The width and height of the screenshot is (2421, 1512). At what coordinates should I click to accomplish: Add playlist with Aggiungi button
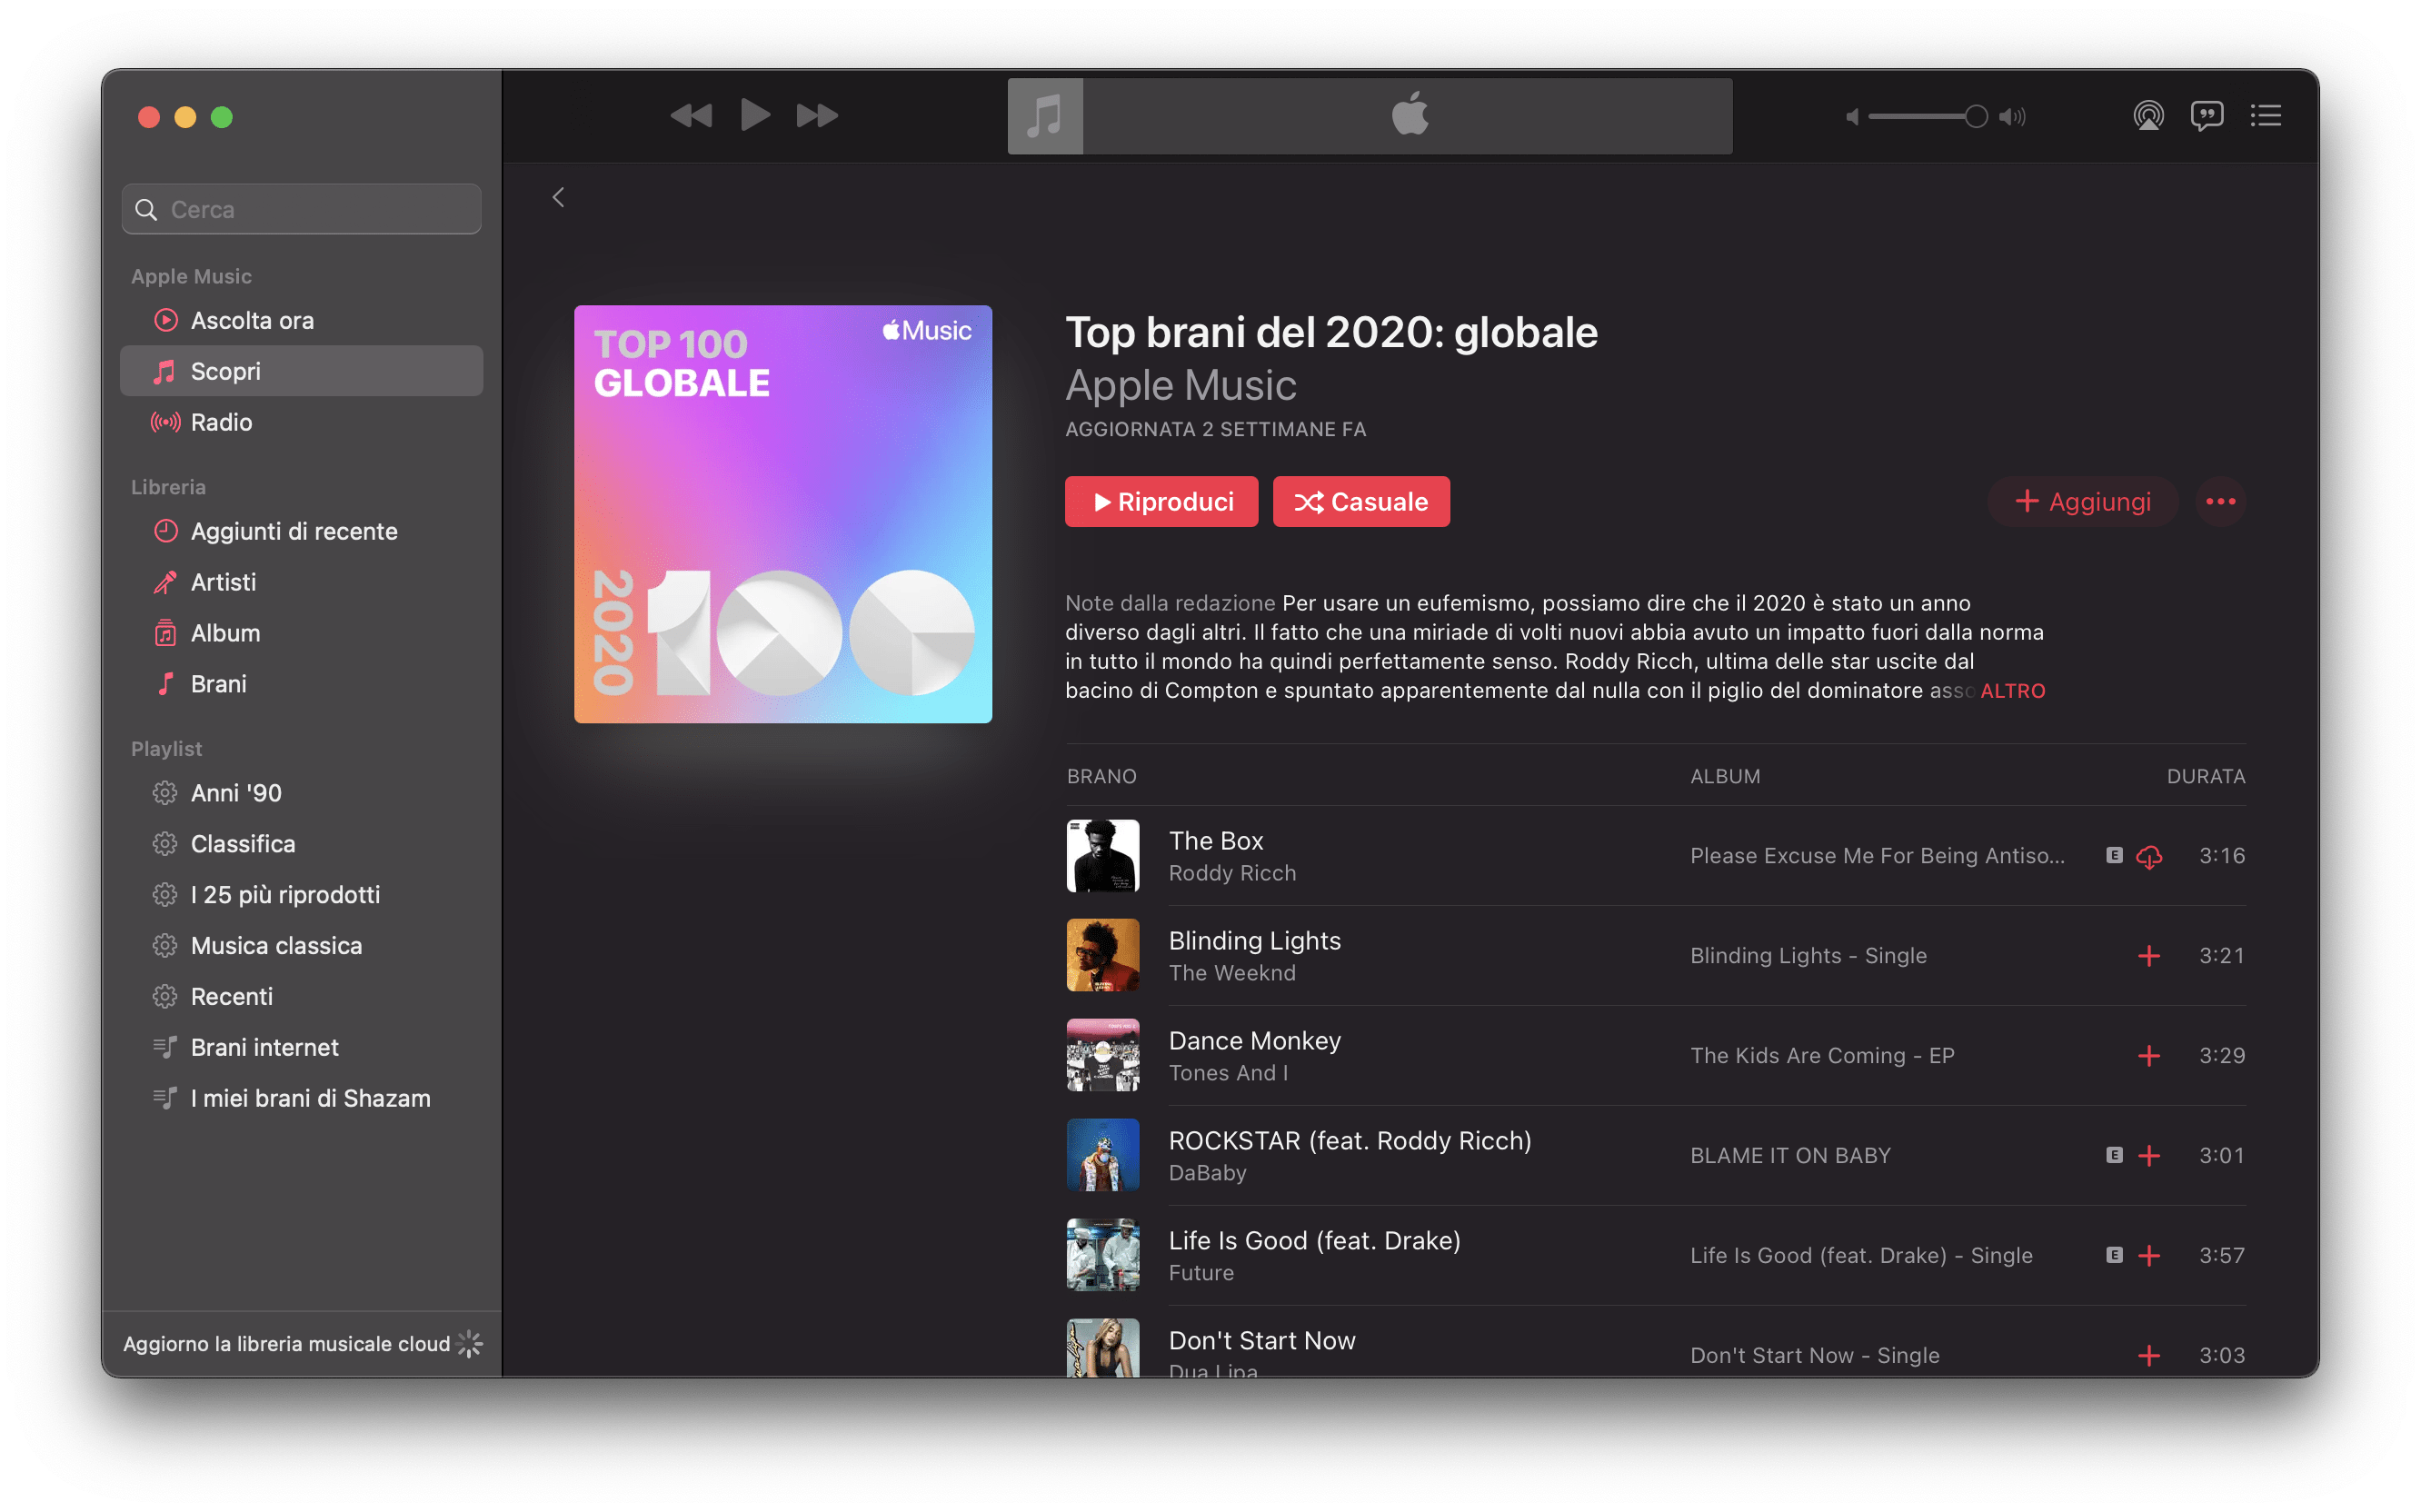click(2083, 502)
